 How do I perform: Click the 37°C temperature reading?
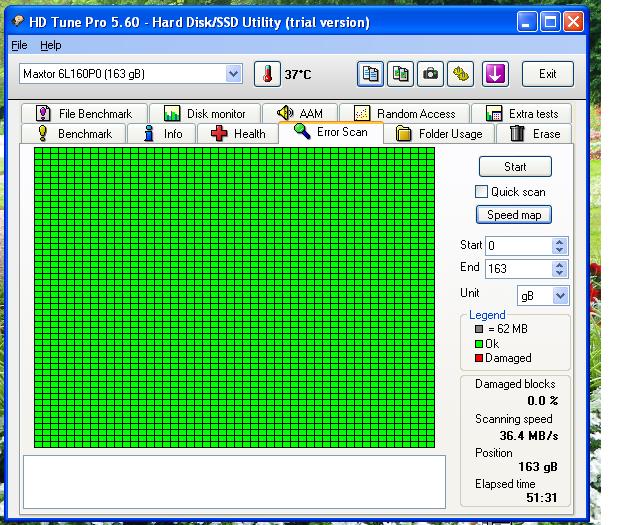[x=298, y=75]
